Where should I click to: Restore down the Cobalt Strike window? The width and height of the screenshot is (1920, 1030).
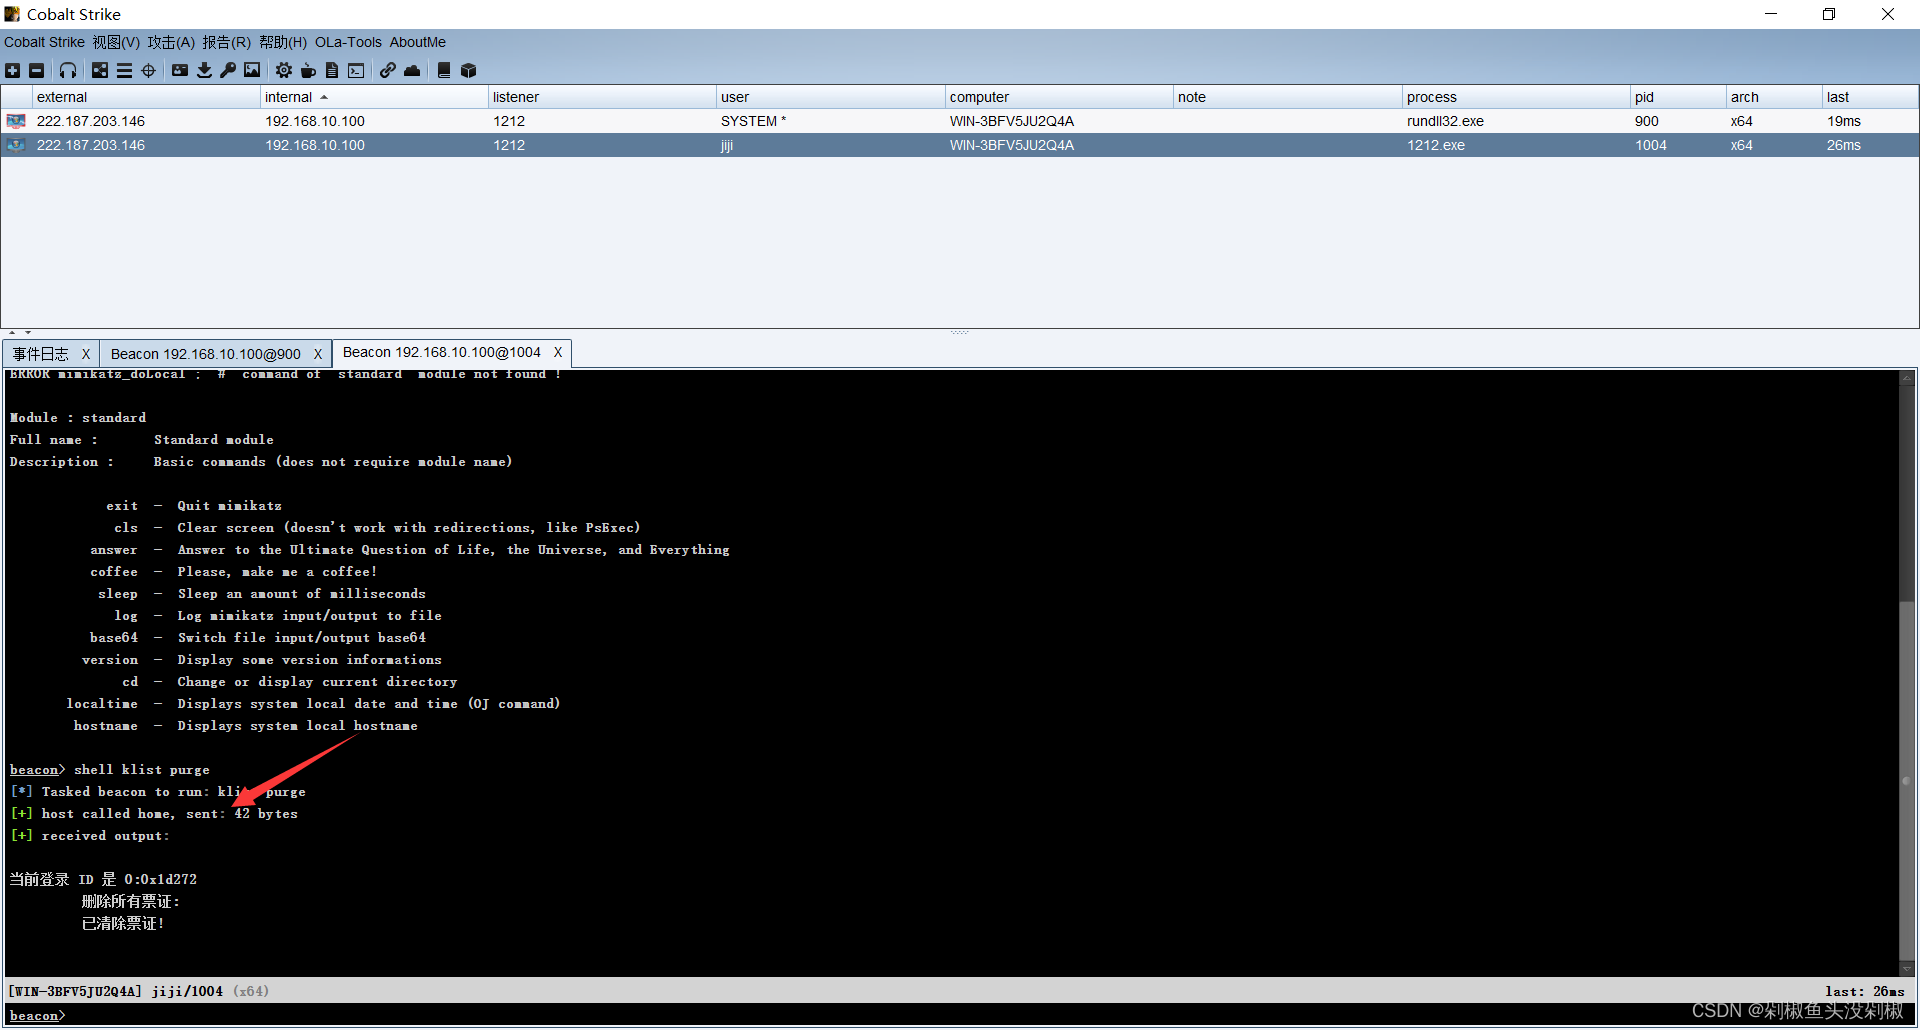coord(1829,14)
